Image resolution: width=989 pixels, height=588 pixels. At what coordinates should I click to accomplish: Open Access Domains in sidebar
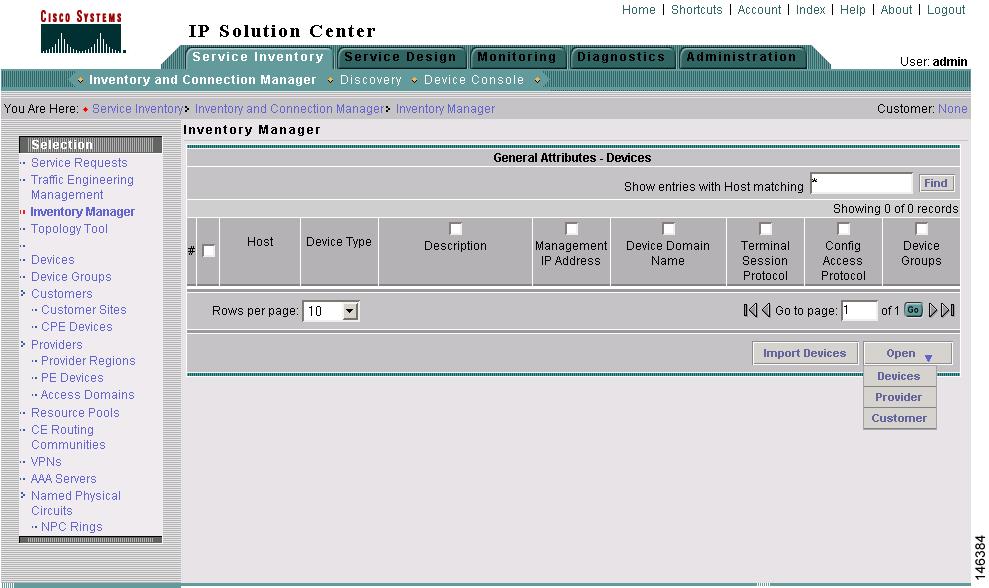(x=88, y=395)
